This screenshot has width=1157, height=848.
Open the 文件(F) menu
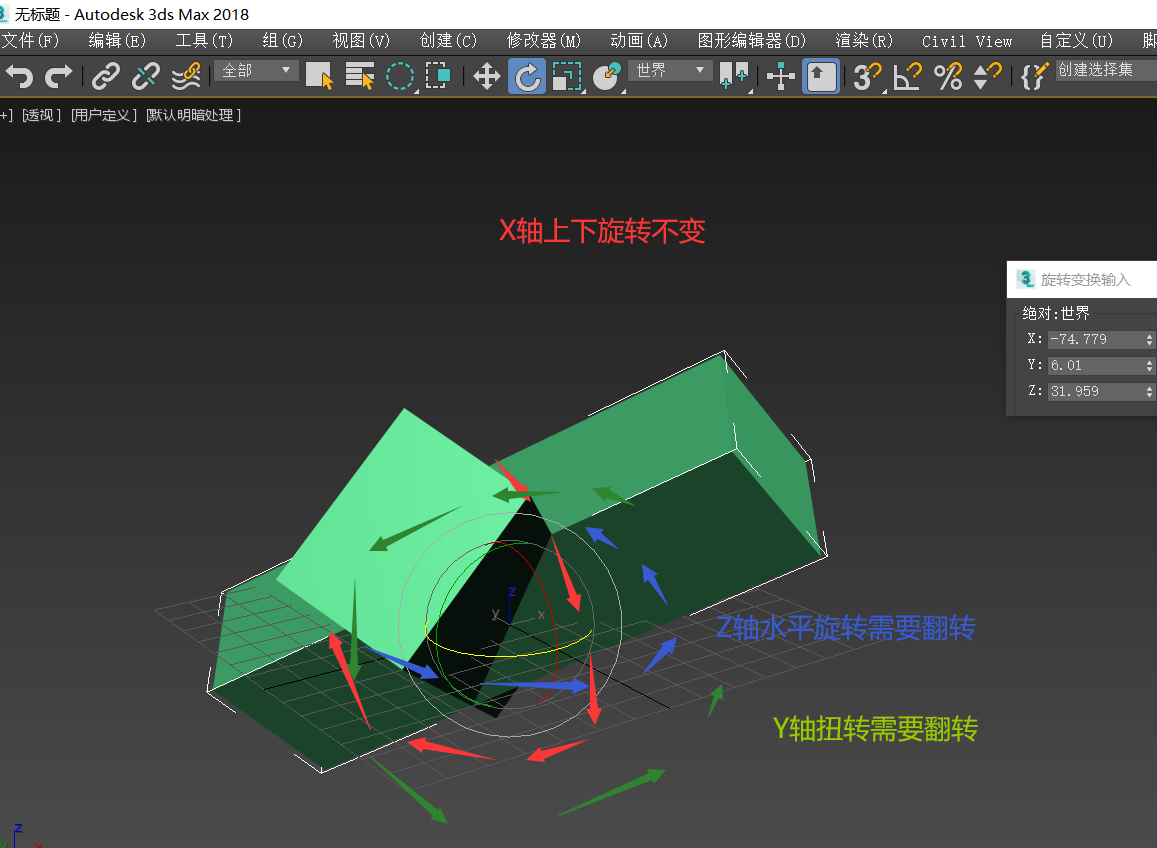click(30, 41)
